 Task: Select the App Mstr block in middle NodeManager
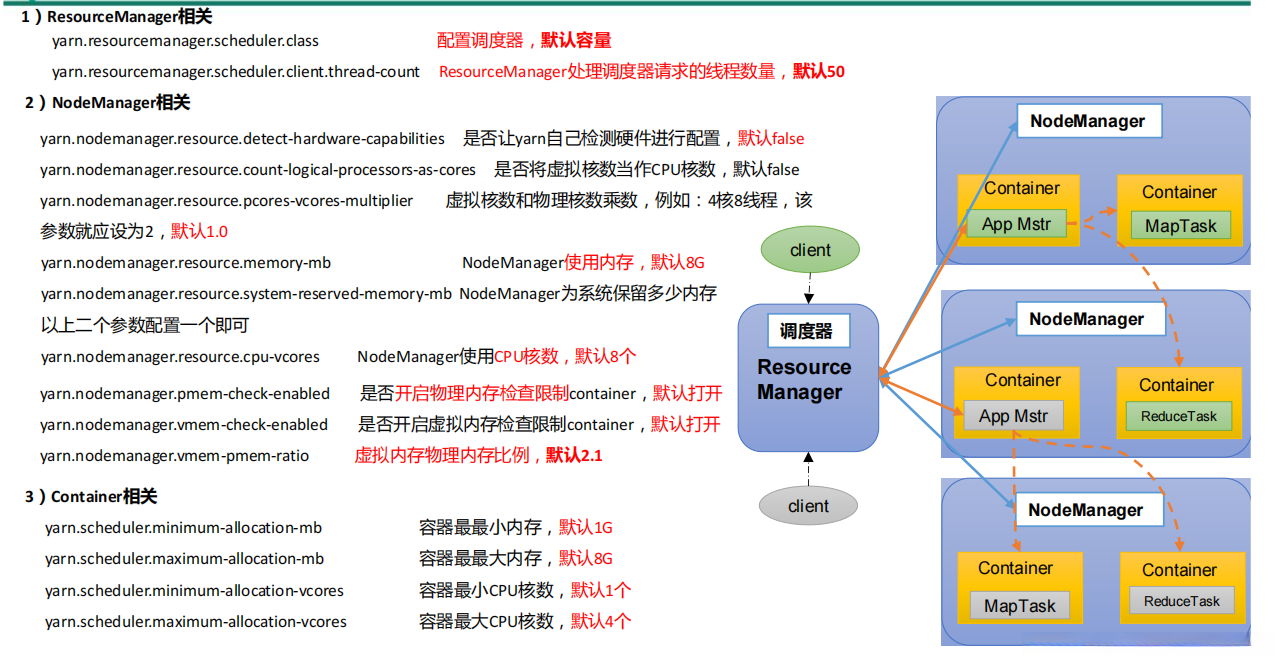tap(1014, 417)
